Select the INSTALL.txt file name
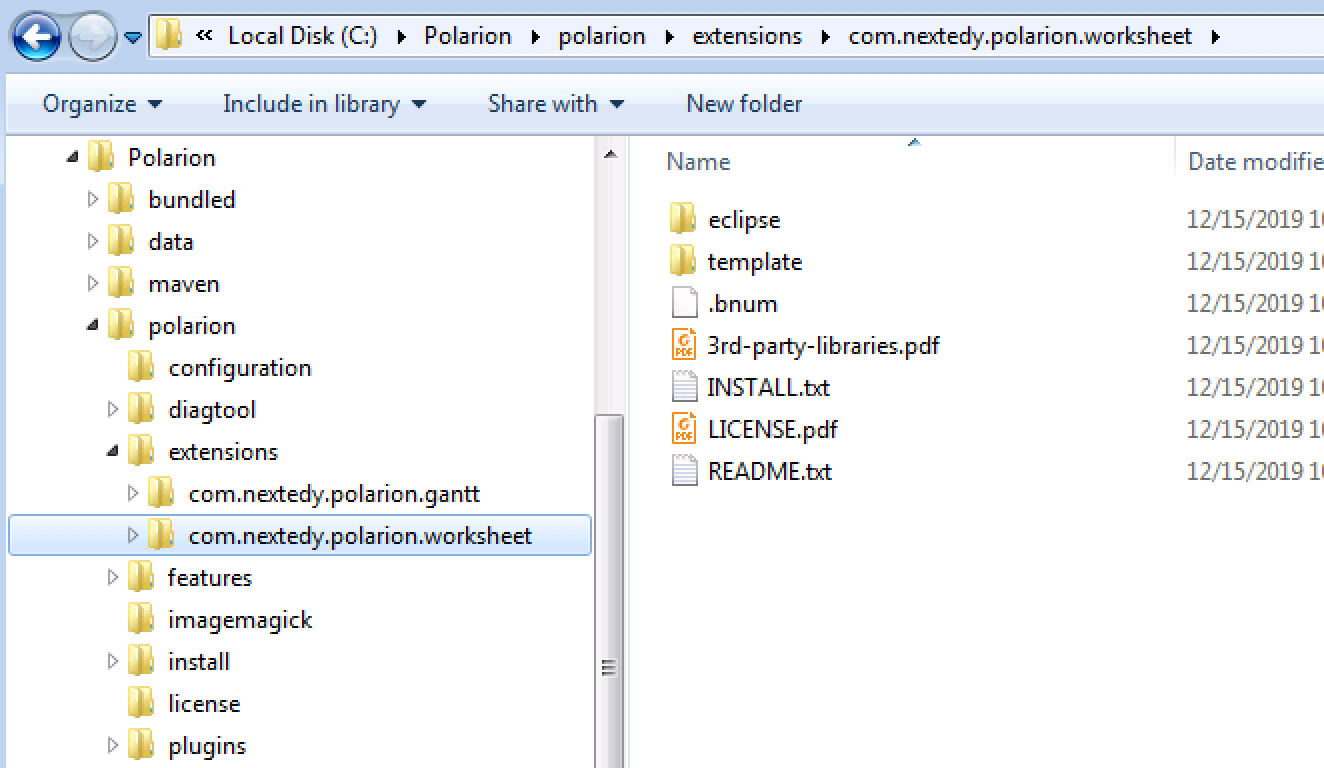Screen dimensions: 1324x768 768,388
